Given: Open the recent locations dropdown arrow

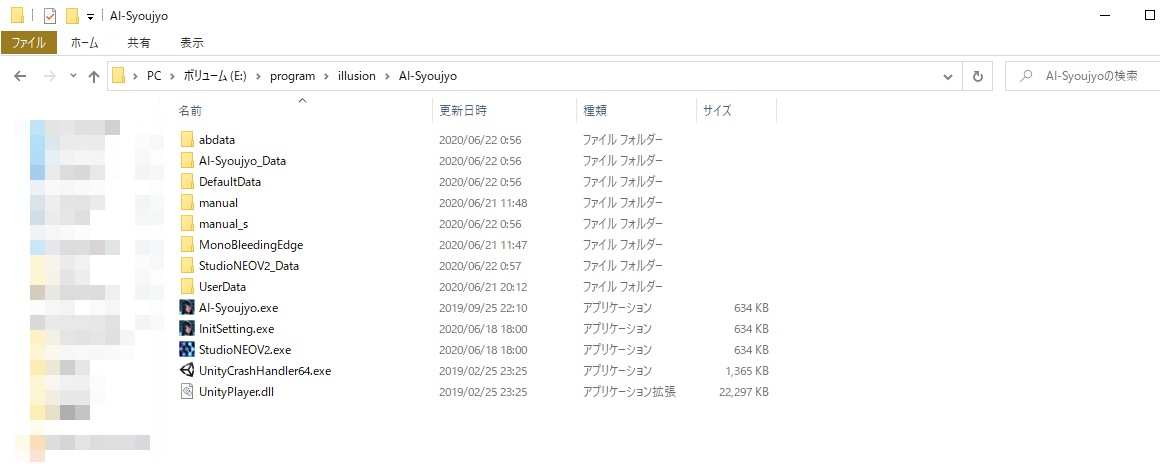Looking at the screenshot, I should (x=73, y=75).
